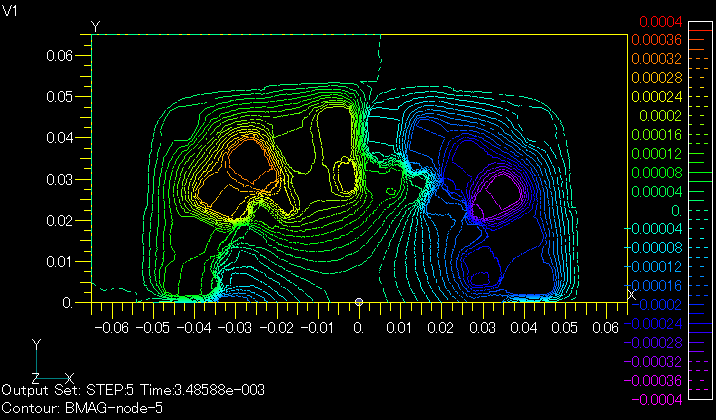The height and width of the screenshot is (420, 716).
Task: Click the magenta -0.0004 legend minimum value
Action: [662, 400]
